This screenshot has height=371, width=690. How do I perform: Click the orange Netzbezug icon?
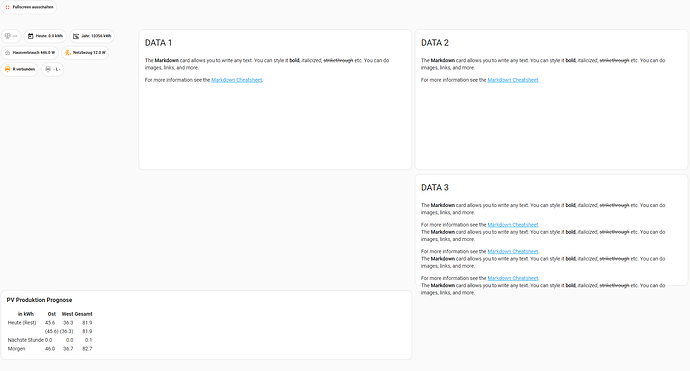[x=68, y=53]
